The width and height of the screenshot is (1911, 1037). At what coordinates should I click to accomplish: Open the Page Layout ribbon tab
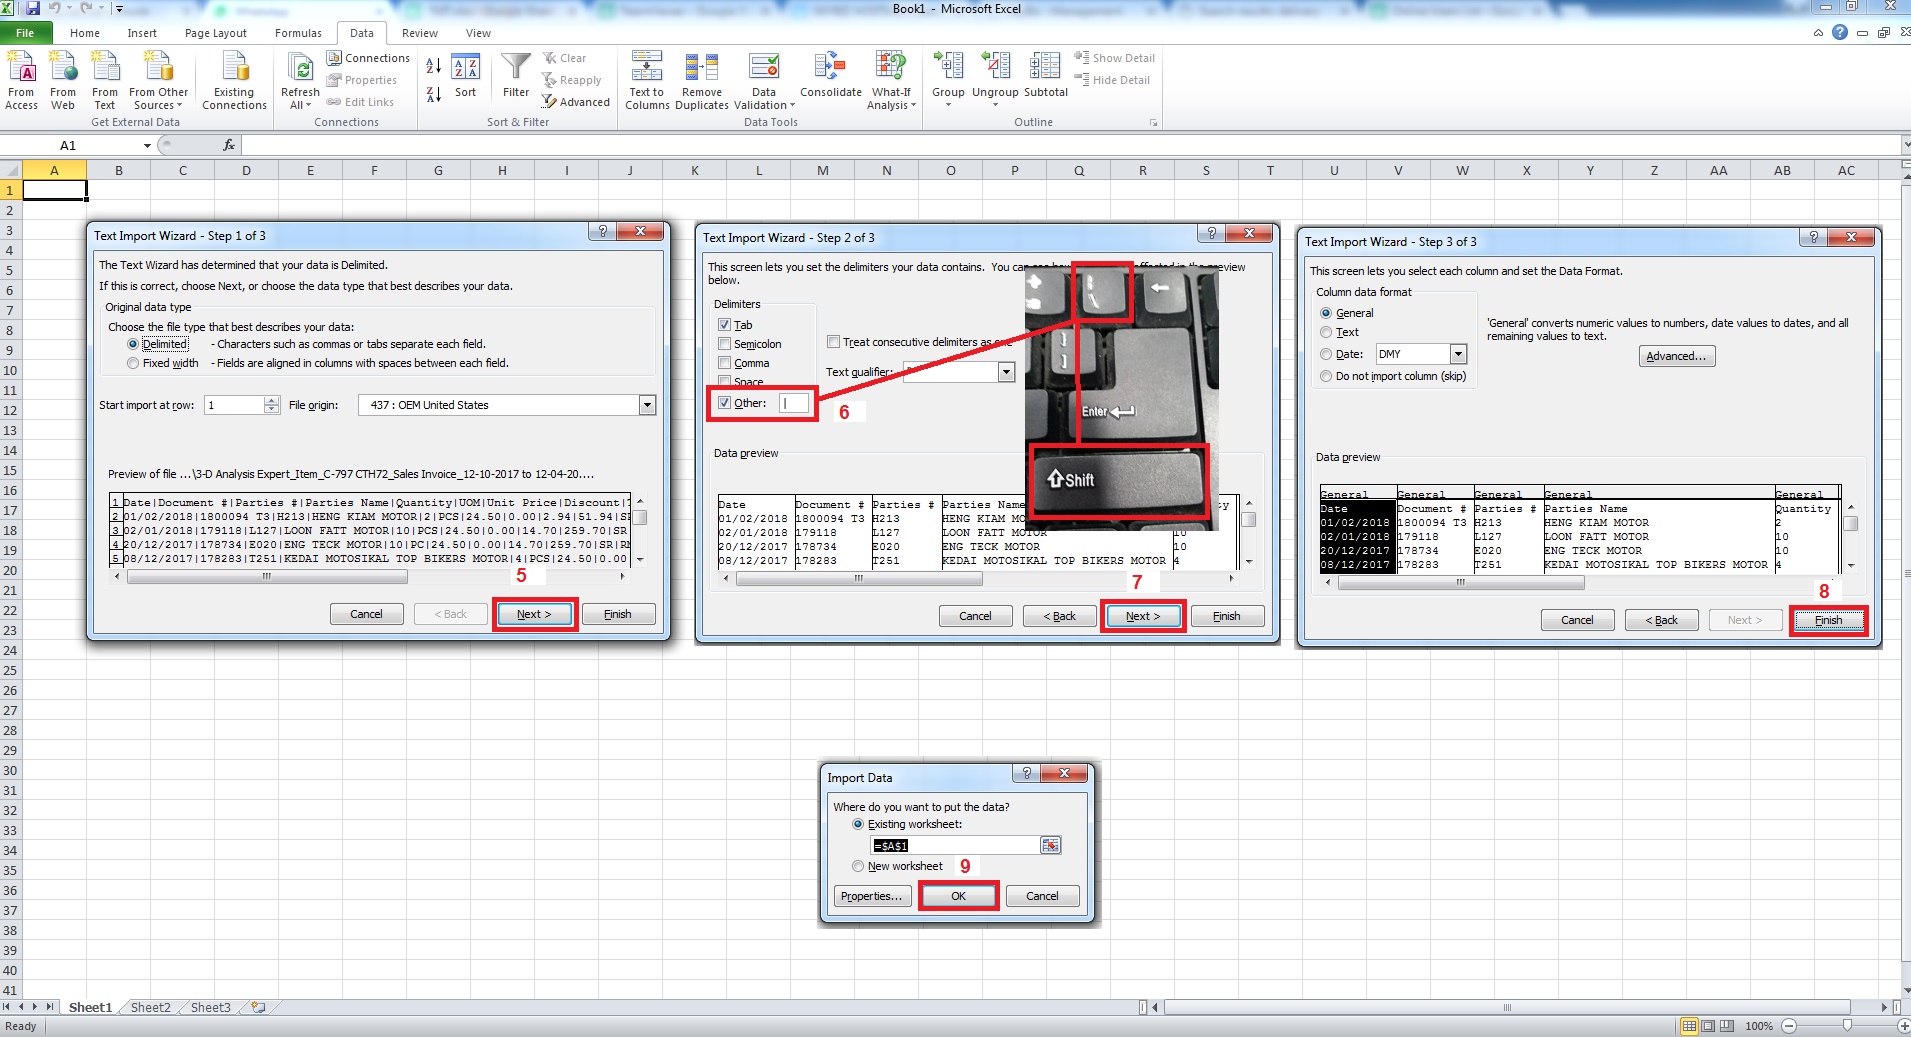pos(215,33)
